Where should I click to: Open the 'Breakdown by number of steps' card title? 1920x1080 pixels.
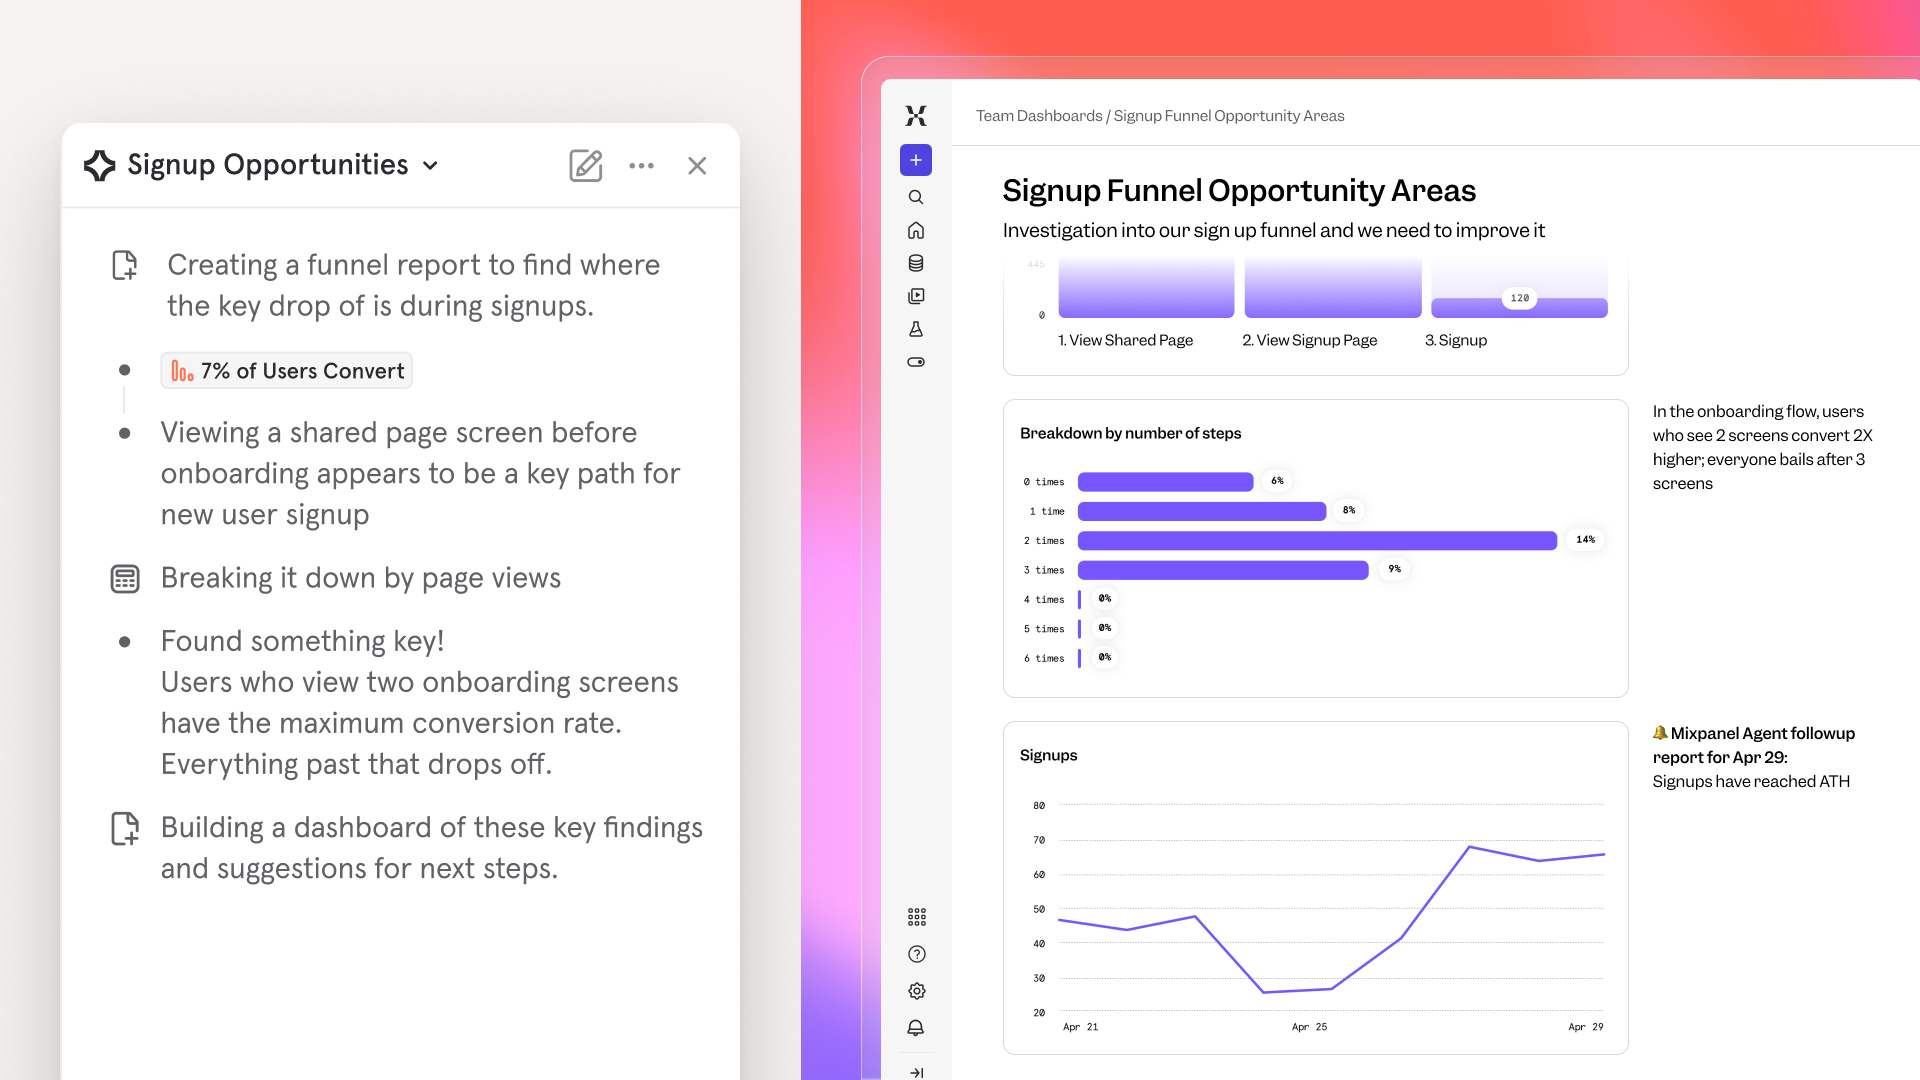tap(1131, 434)
